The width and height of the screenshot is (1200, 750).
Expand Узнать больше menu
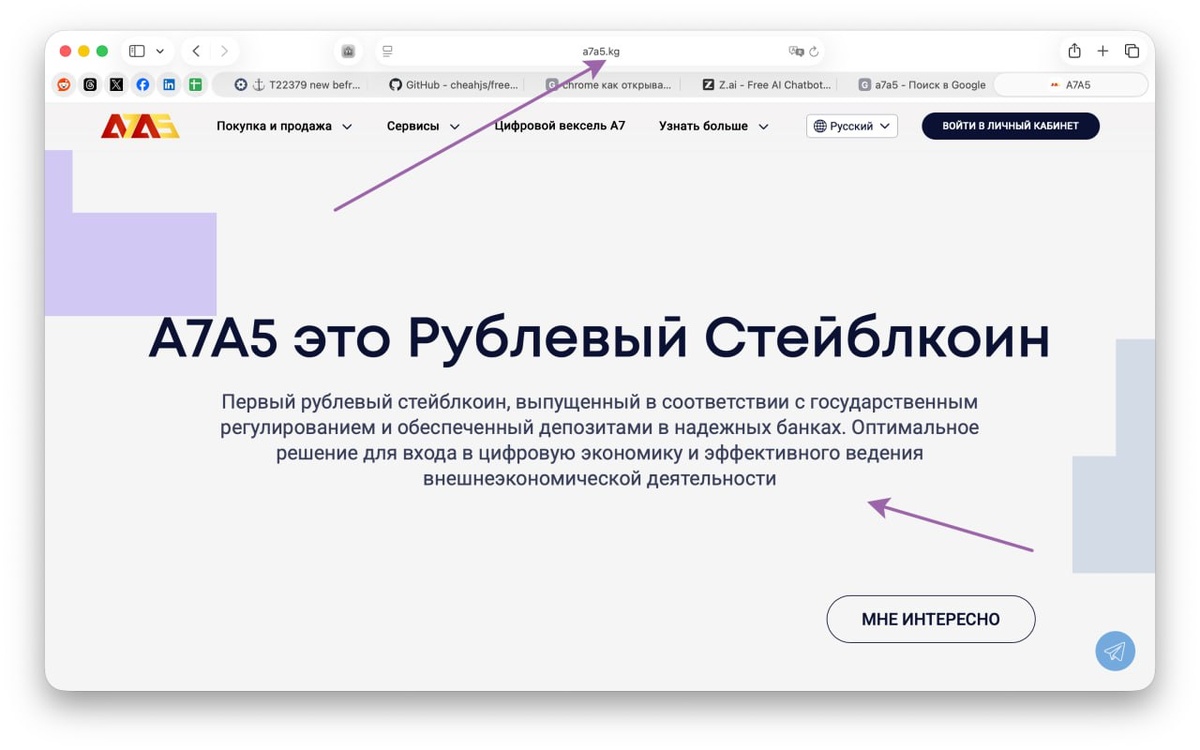(x=713, y=126)
